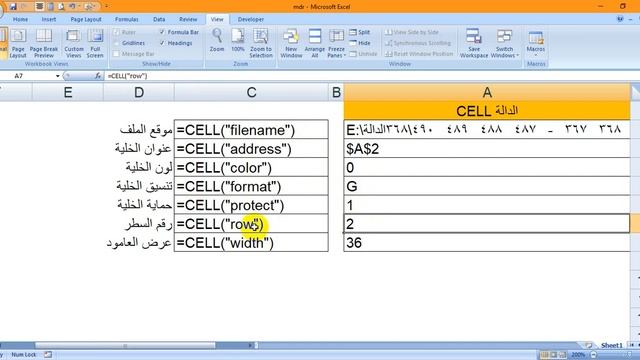Toggle the Message Bar checkbox

tap(117, 54)
